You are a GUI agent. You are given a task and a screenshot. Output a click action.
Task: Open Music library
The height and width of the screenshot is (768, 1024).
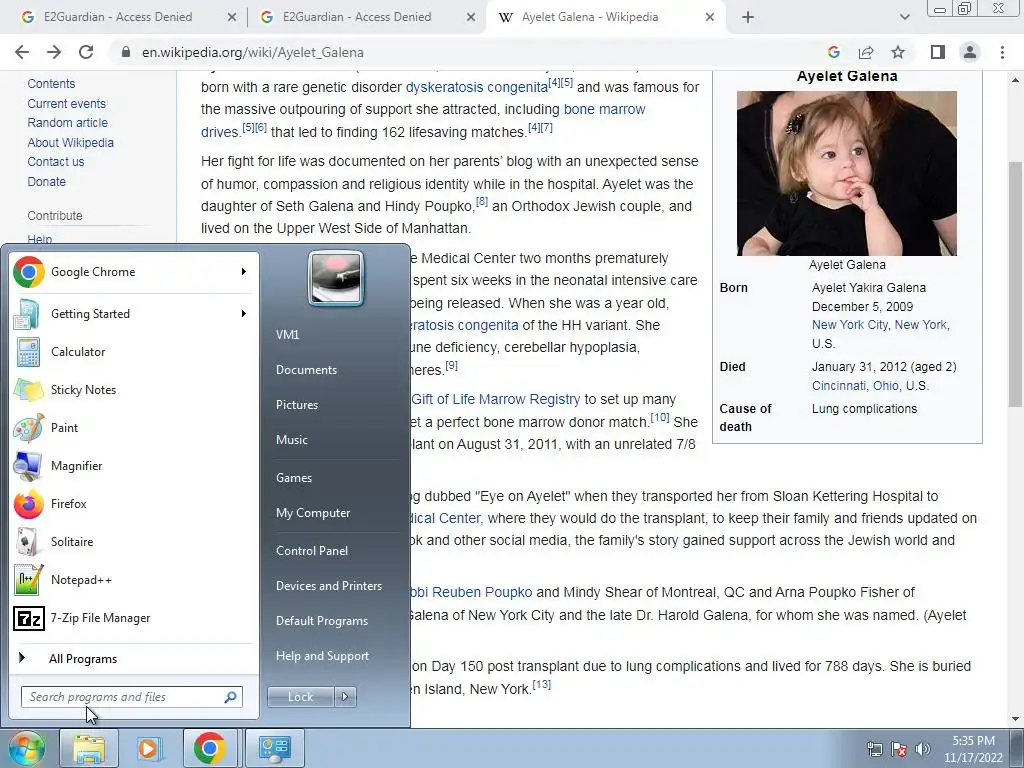292,440
